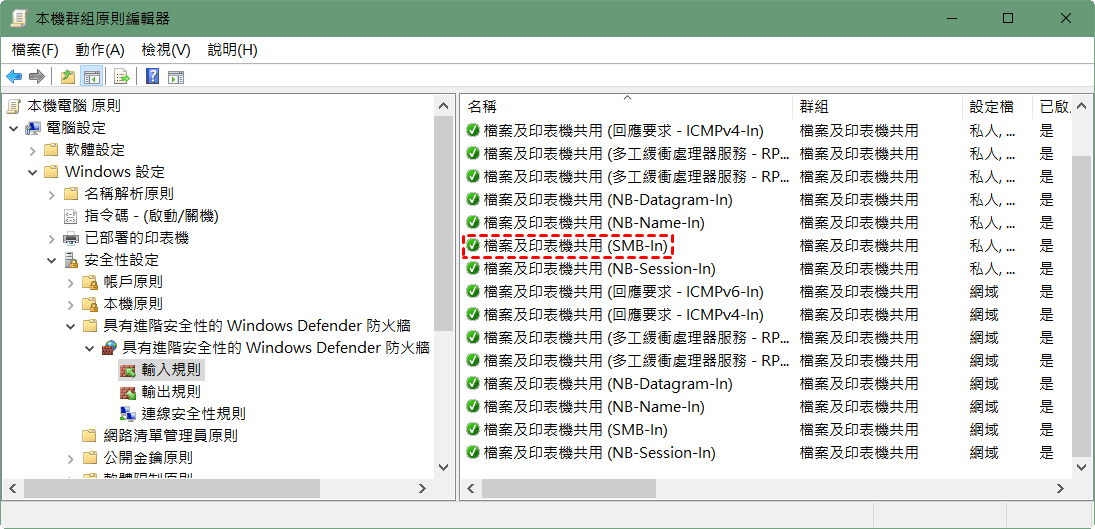Click the rules list's vertical scroll-down arrow
This screenshot has width=1095, height=529.
click(1081, 467)
